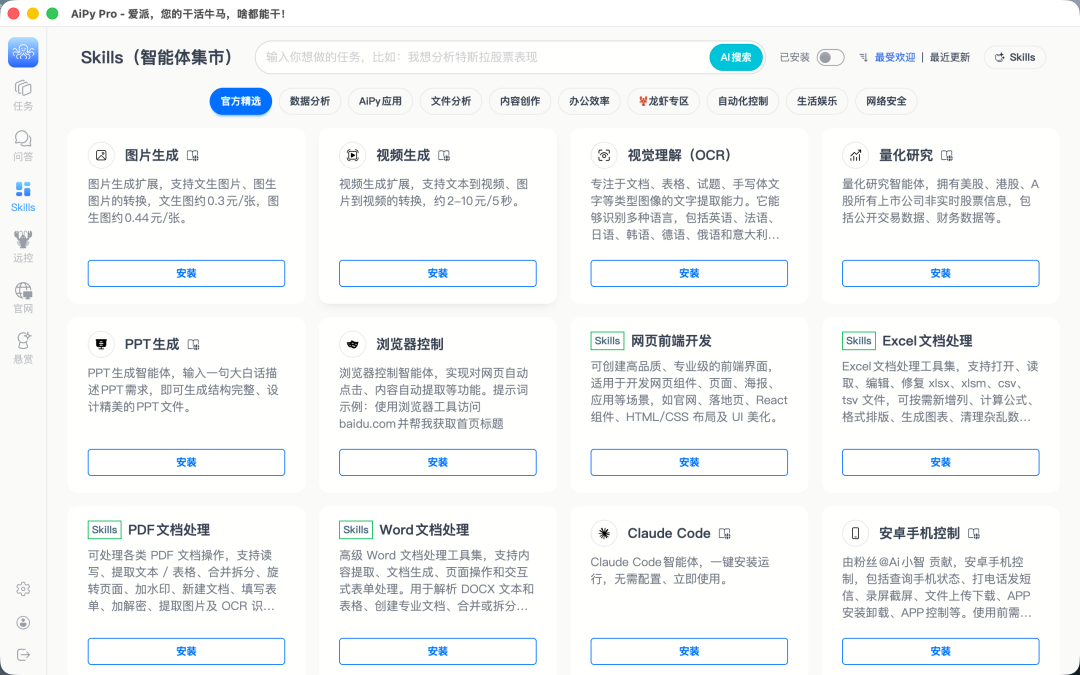Image resolution: width=1080 pixels, height=675 pixels.
Task: Select the AiPy应用 category tab
Action: pos(380,101)
